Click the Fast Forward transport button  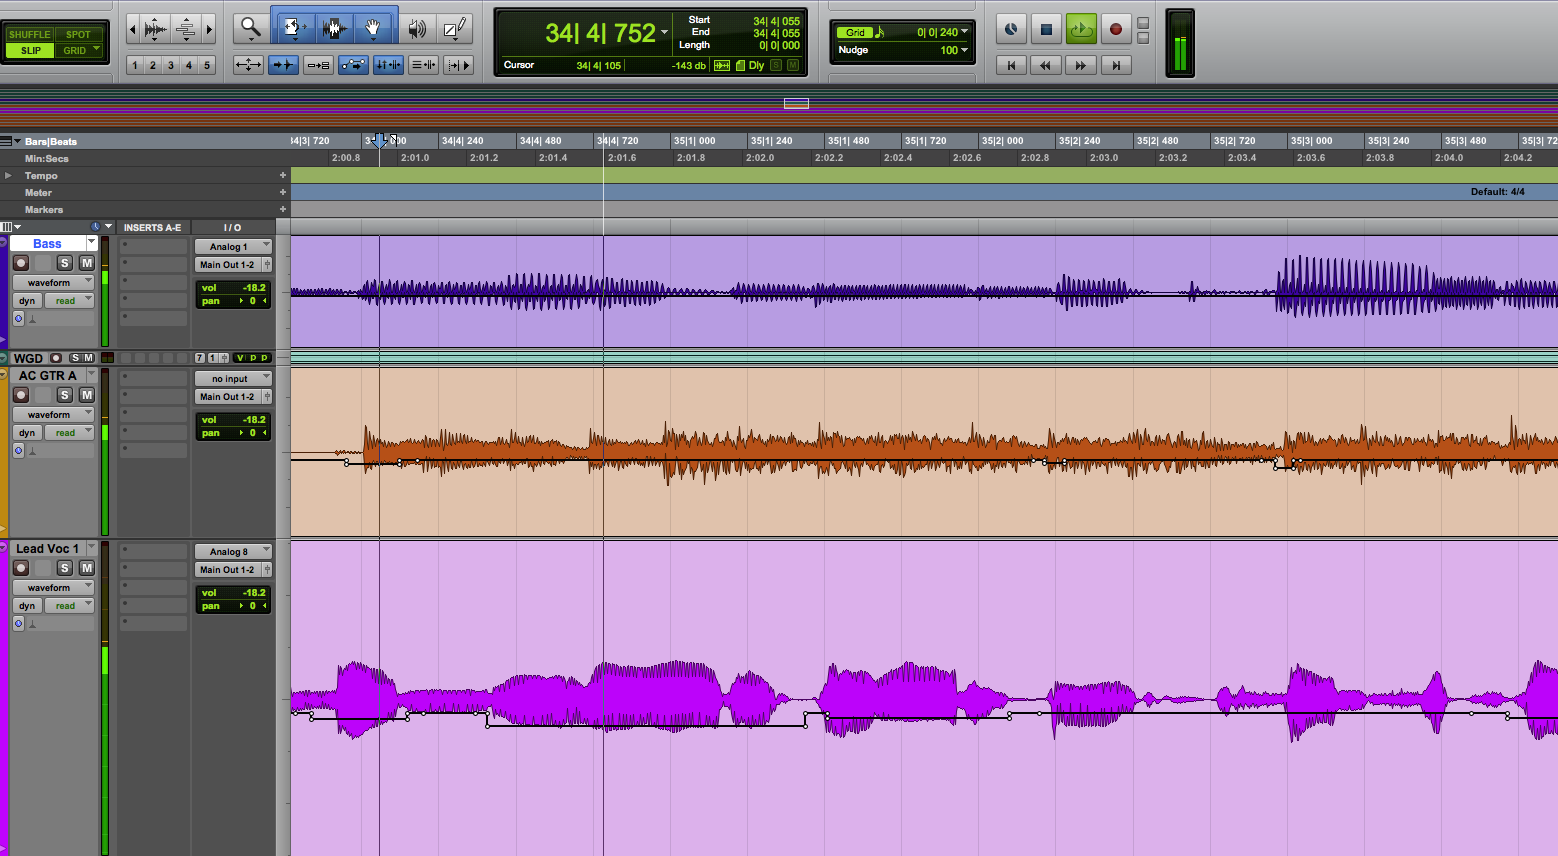(x=1081, y=65)
